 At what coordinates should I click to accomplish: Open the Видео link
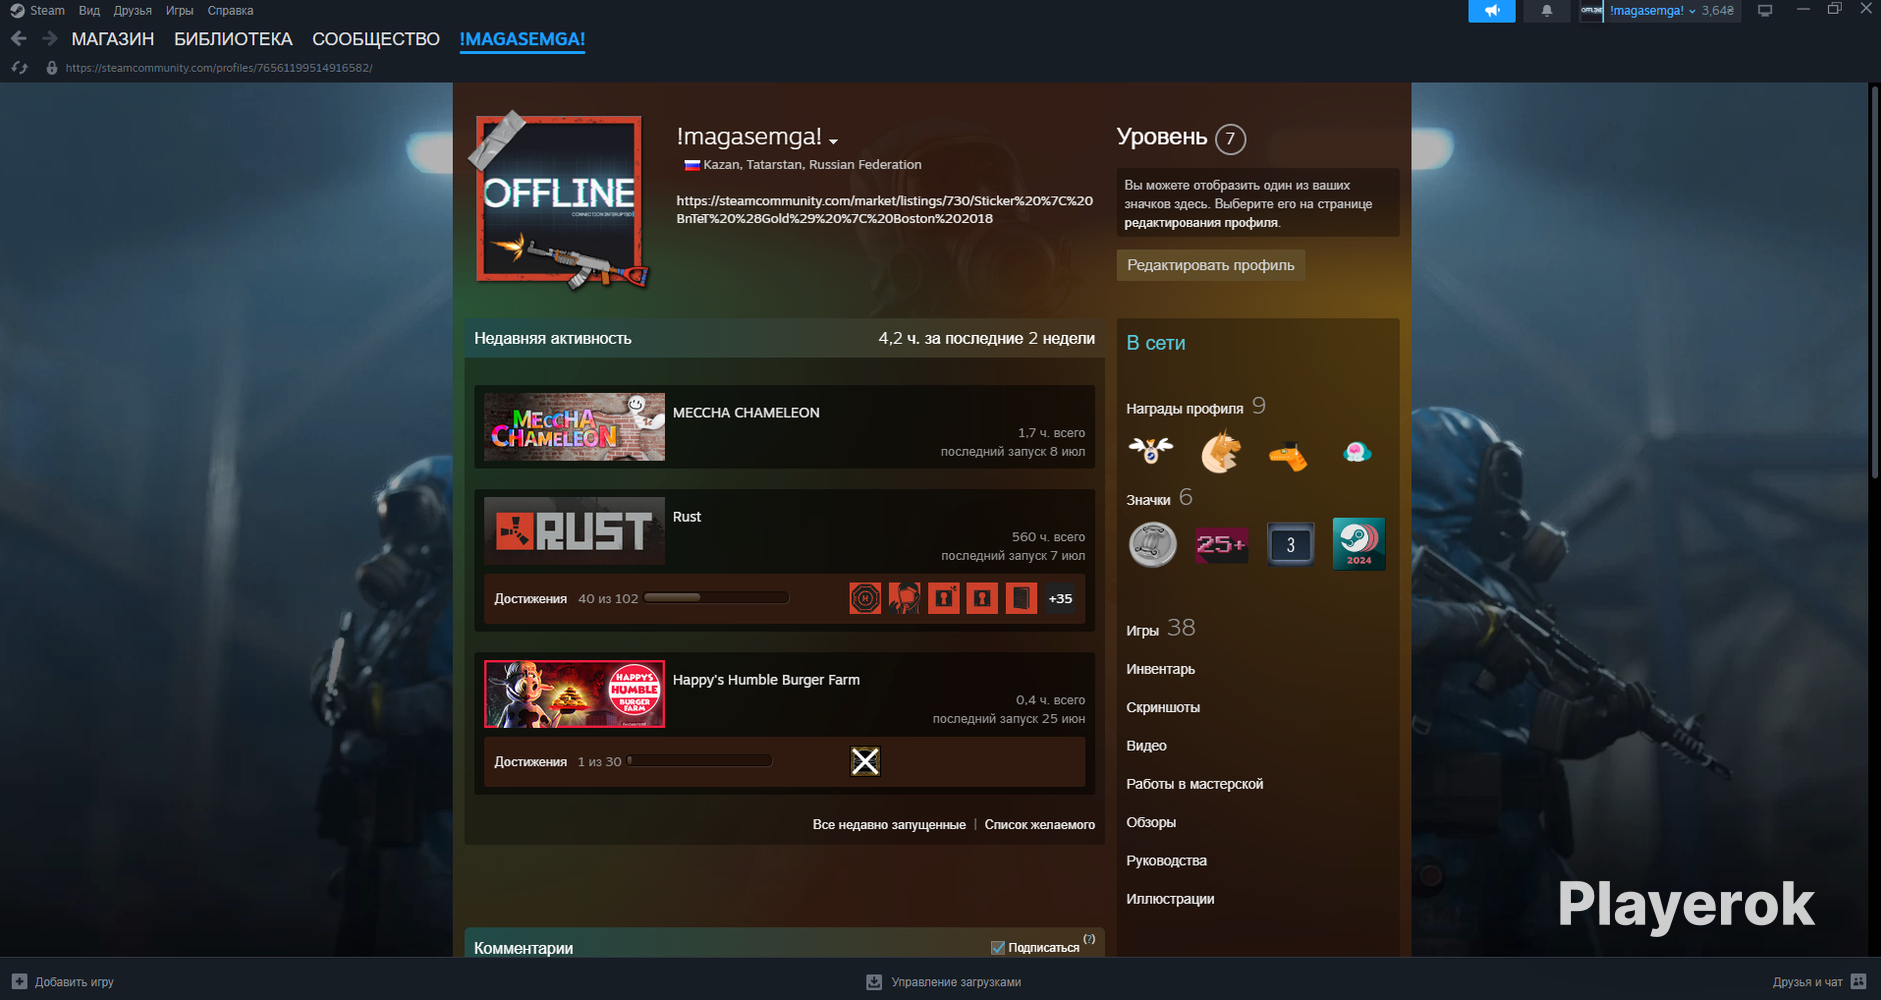click(x=1146, y=745)
